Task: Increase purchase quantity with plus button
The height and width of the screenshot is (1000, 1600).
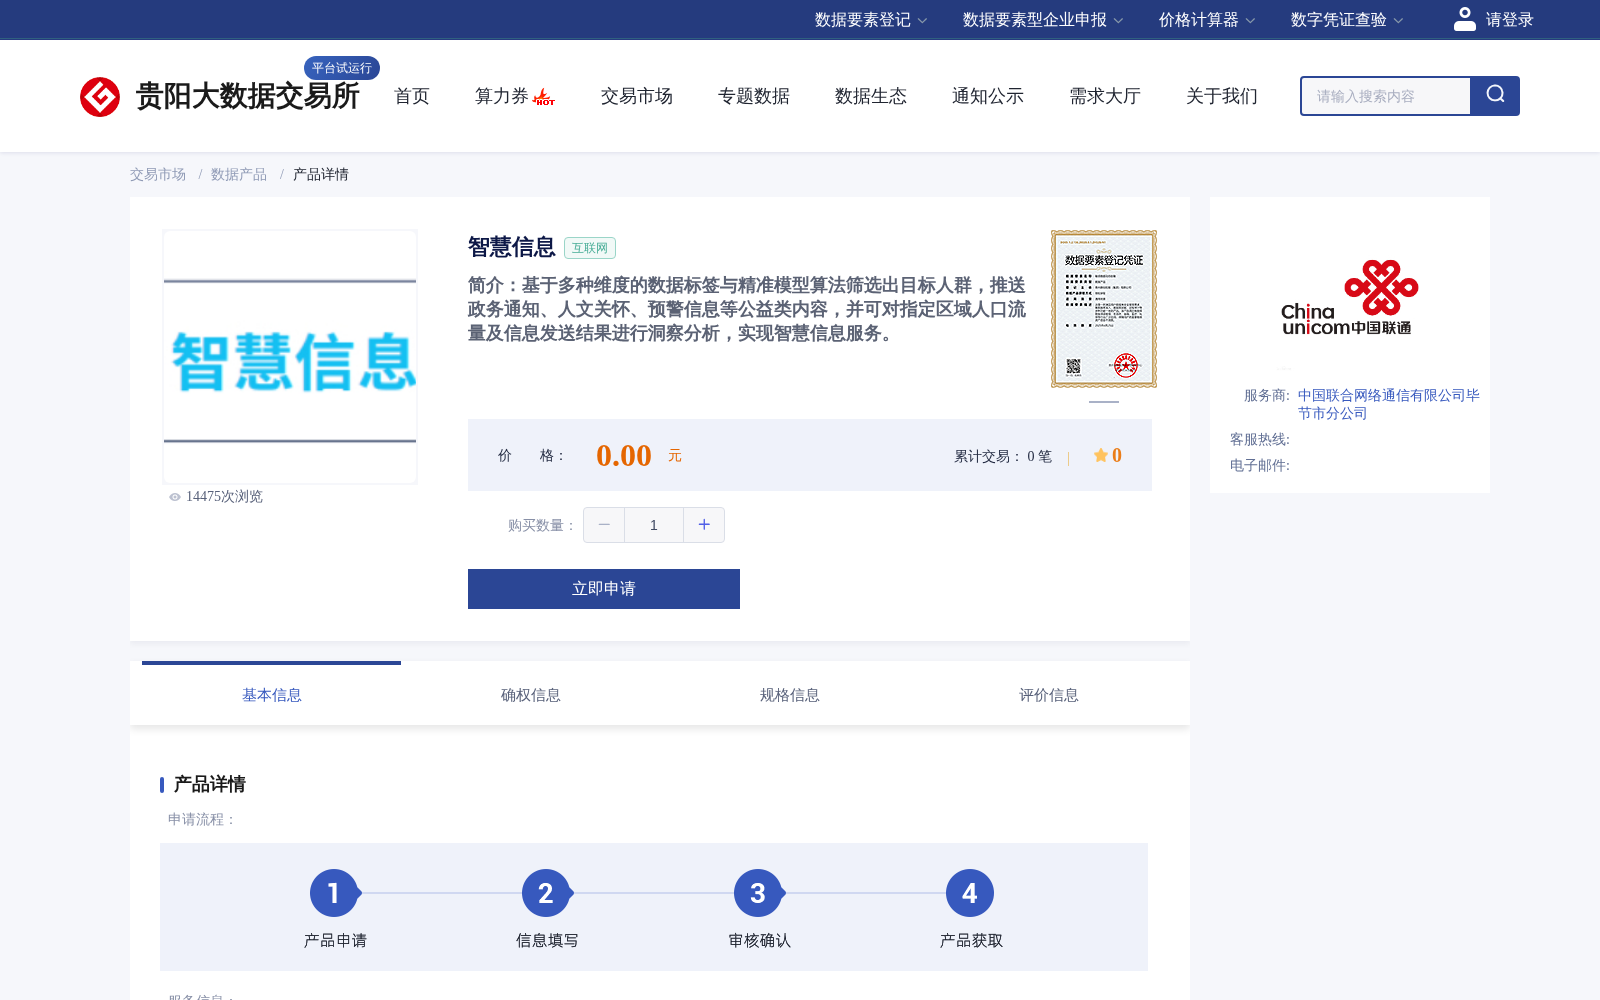Action: pyautogui.click(x=704, y=525)
